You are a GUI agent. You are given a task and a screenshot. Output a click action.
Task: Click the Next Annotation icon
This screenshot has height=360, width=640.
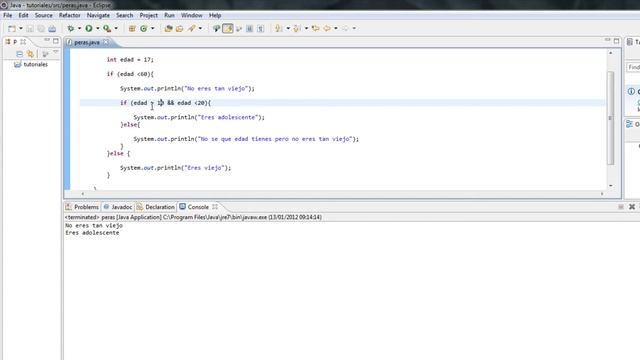pos(279,29)
